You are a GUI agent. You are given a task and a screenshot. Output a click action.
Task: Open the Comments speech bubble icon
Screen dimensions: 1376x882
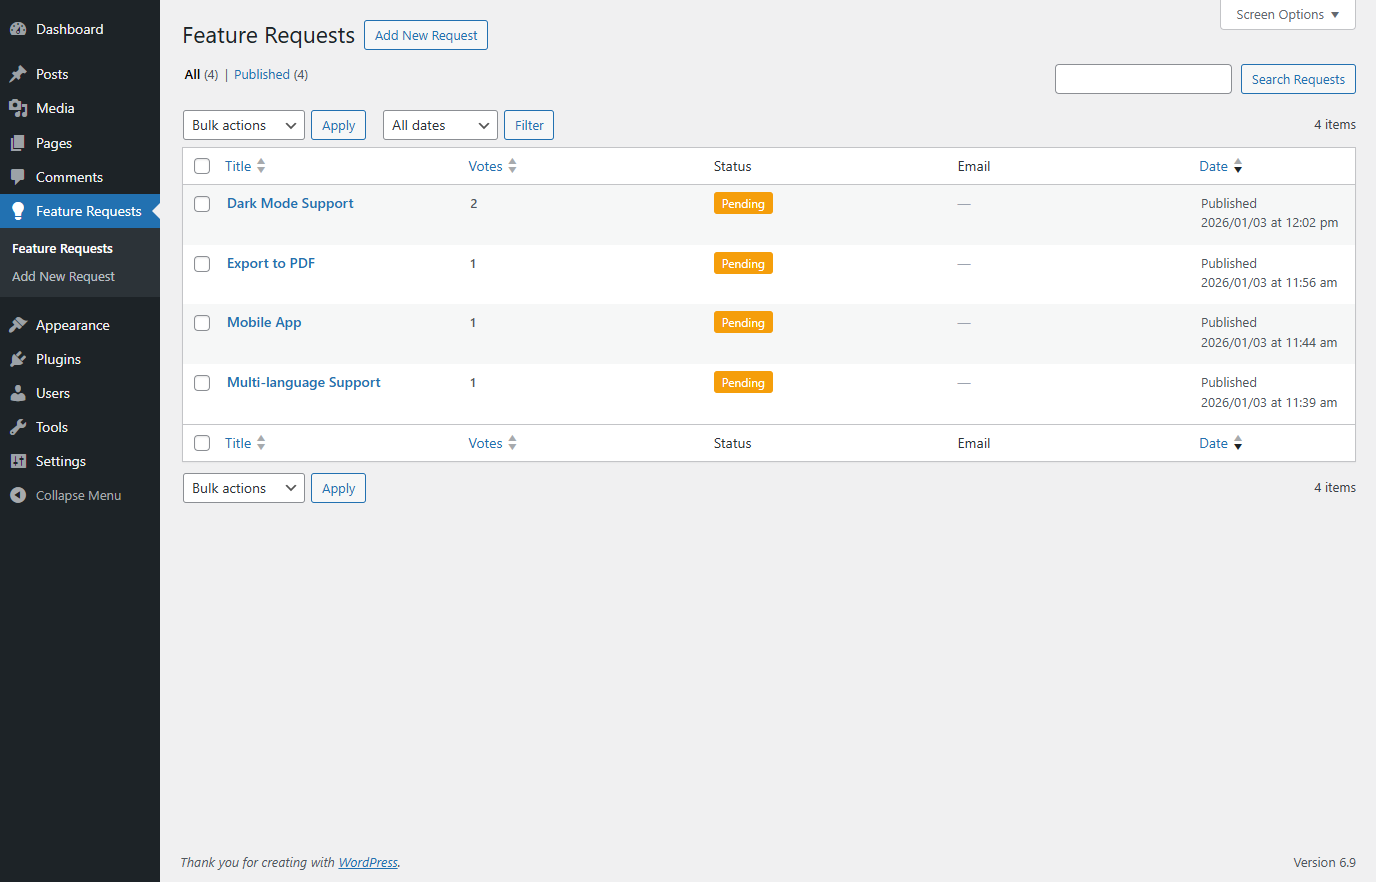(x=20, y=177)
